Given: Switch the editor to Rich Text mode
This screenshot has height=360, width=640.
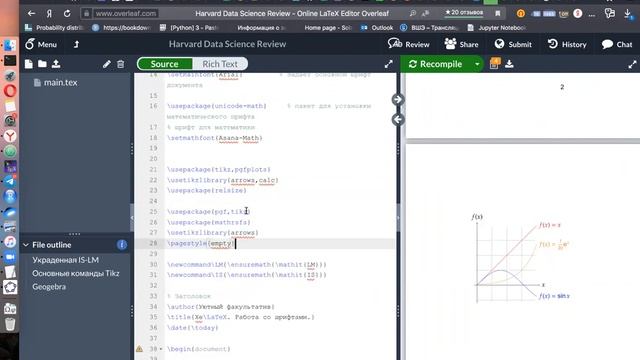Looking at the screenshot, I should (x=220, y=64).
